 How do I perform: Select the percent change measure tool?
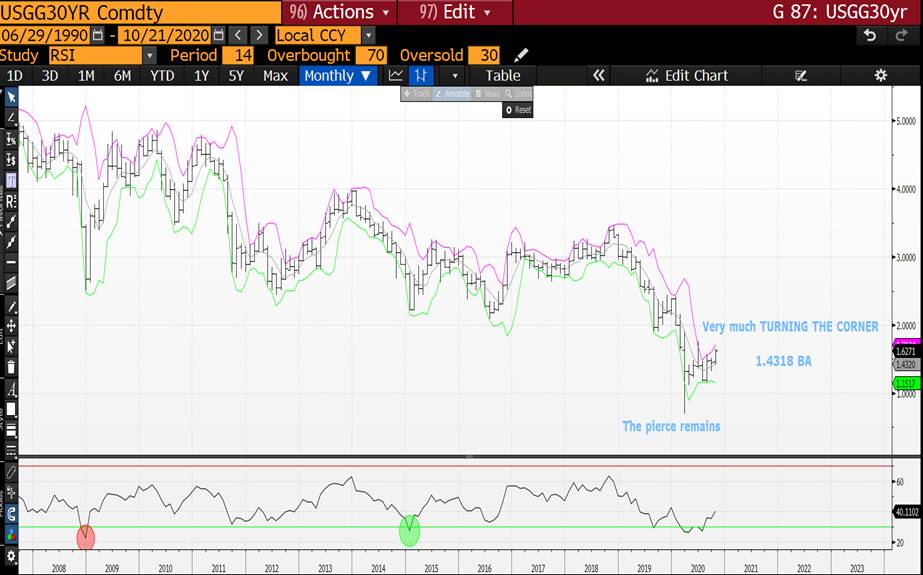[11, 139]
